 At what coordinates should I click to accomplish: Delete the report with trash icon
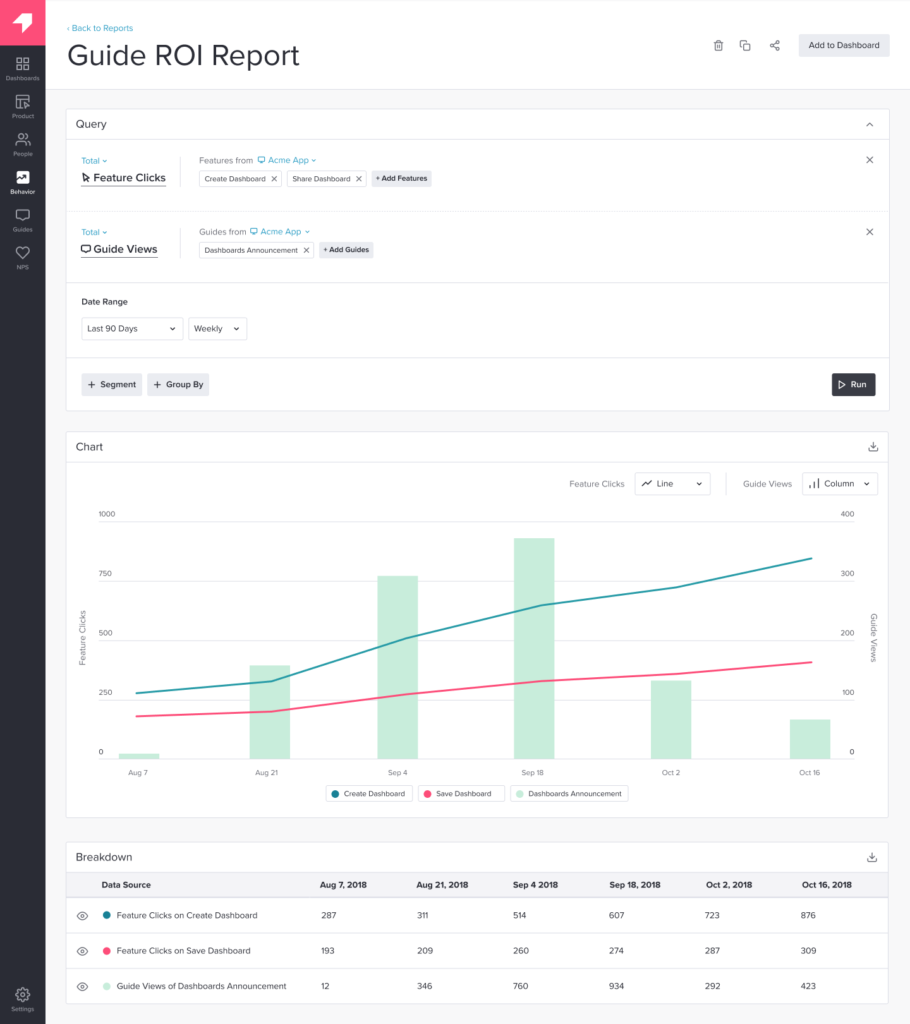pyautogui.click(x=718, y=45)
